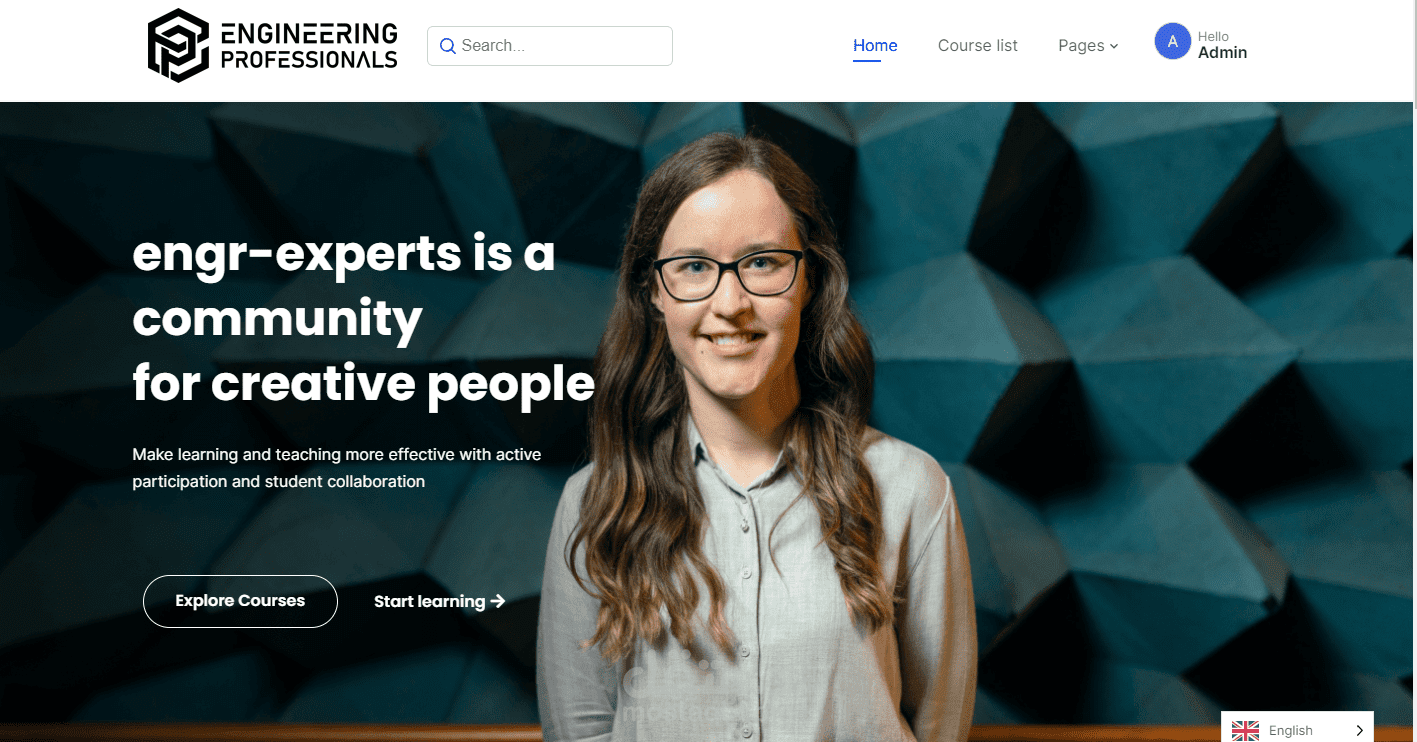Select the English language label

pos(1290,731)
